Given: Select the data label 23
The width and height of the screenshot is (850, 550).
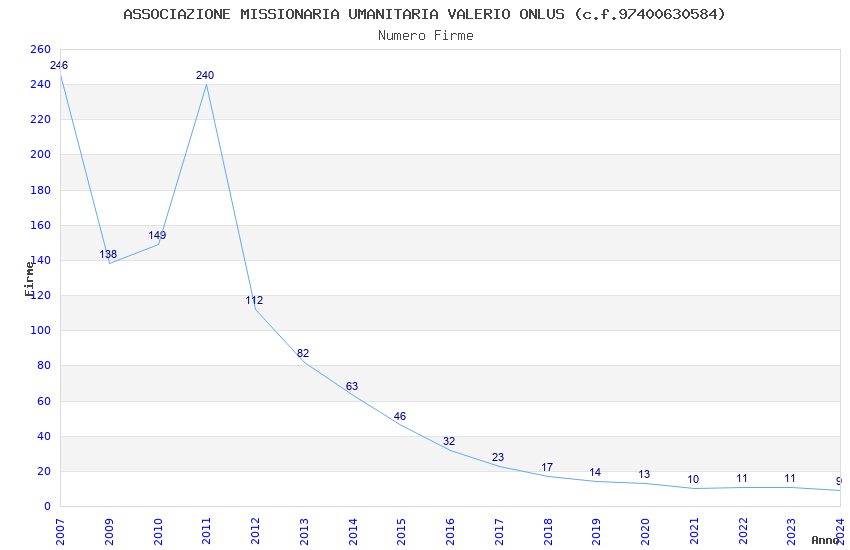Looking at the screenshot, I should point(498,457).
